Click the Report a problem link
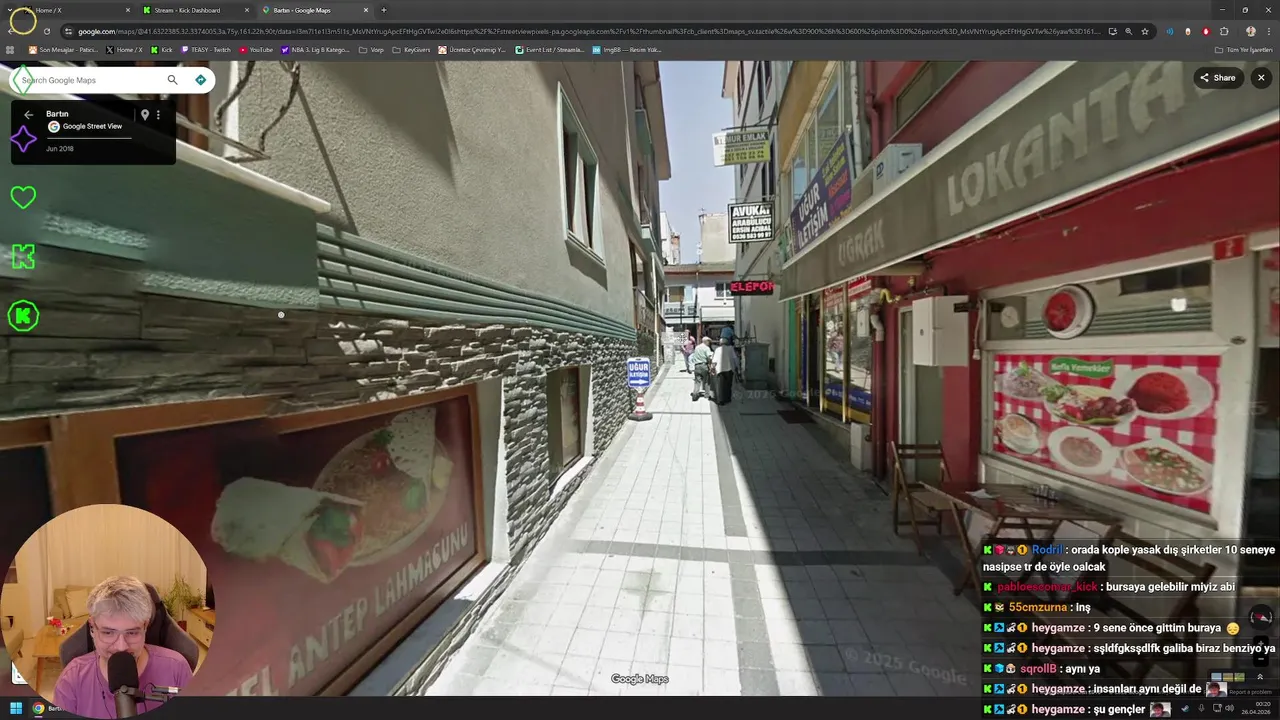 coord(1251,692)
